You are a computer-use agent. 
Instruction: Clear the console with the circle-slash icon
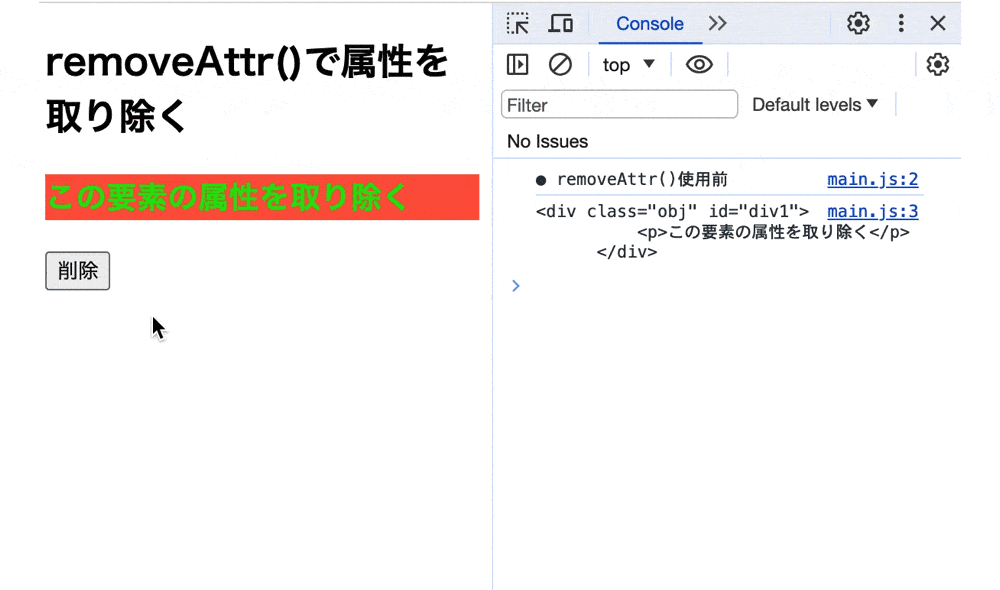[x=560, y=64]
